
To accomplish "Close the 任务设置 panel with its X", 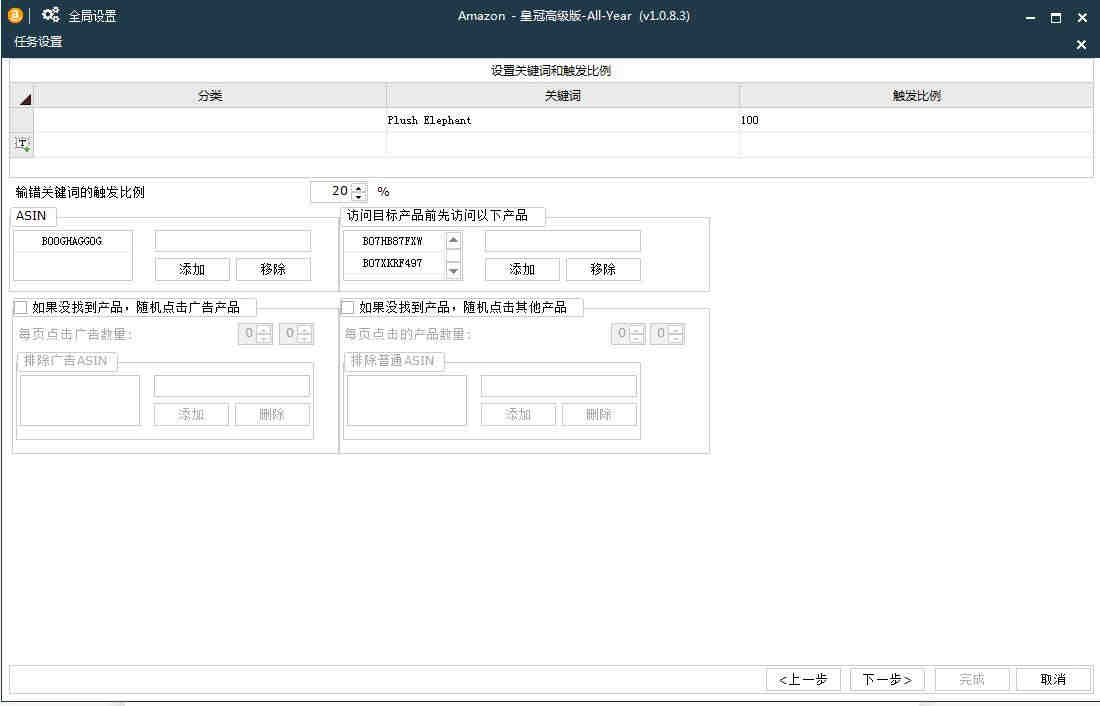I will tap(1081, 44).
